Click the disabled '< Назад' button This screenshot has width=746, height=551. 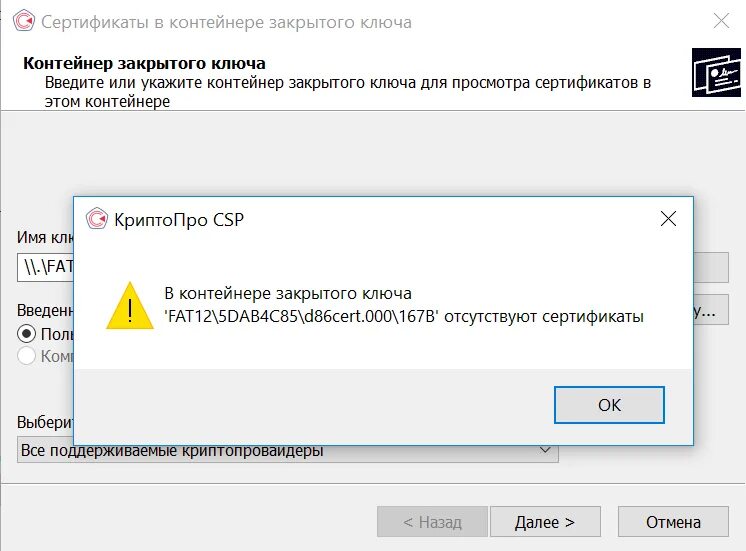(x=432, y=522)
